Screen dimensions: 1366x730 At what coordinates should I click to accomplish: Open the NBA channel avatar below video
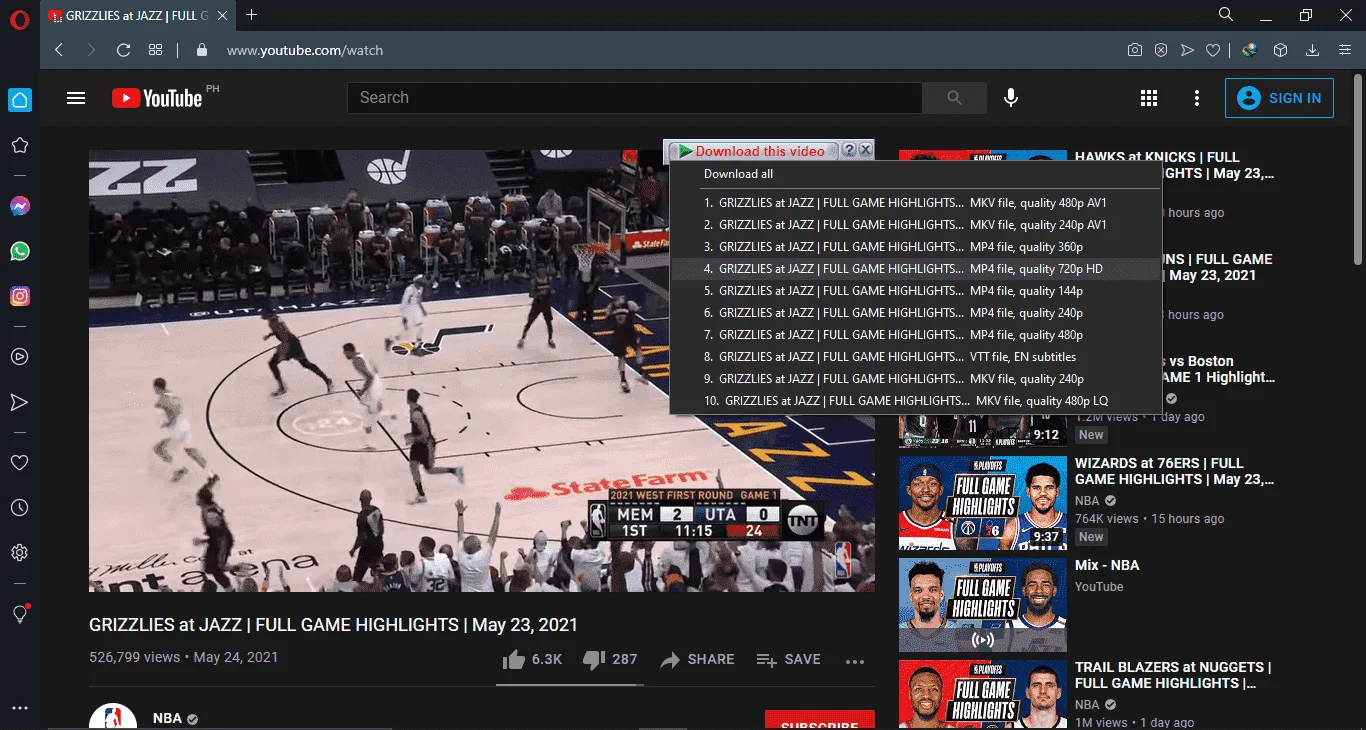[113, 717]
